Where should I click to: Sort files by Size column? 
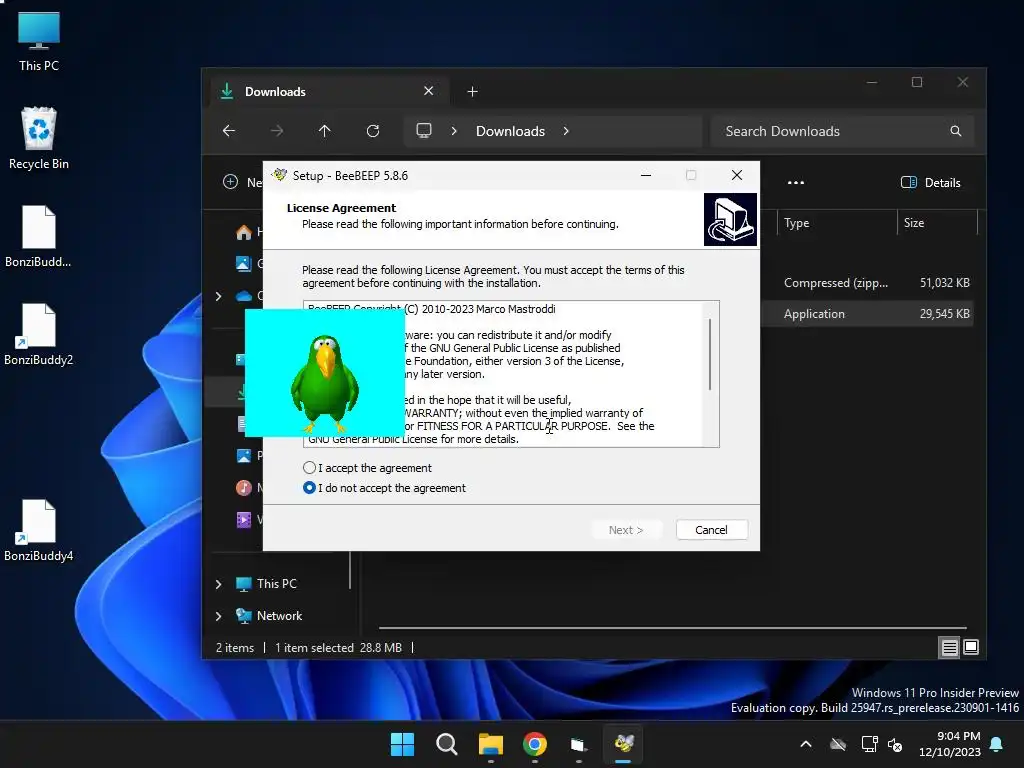[937, 223]
